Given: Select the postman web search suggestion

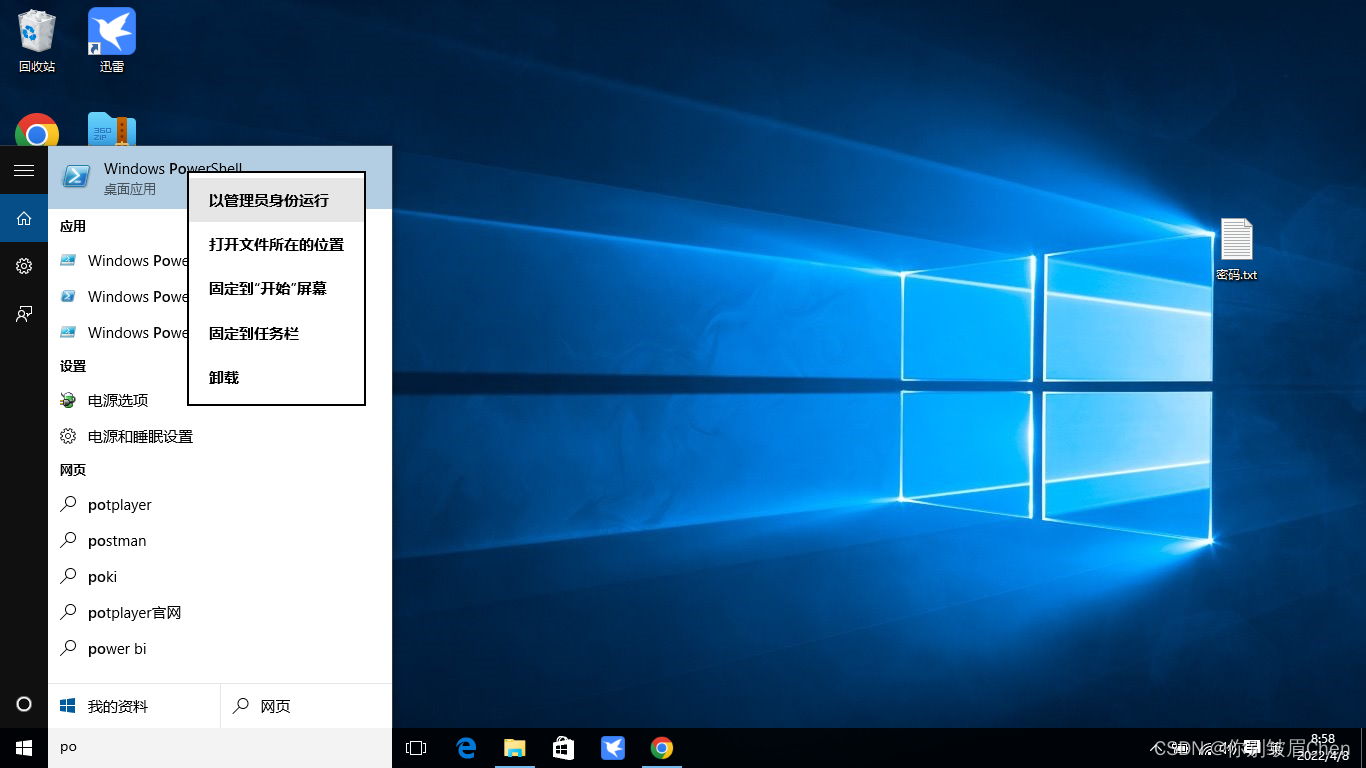Looking at the screenshot, I should (x=117, y=541).
